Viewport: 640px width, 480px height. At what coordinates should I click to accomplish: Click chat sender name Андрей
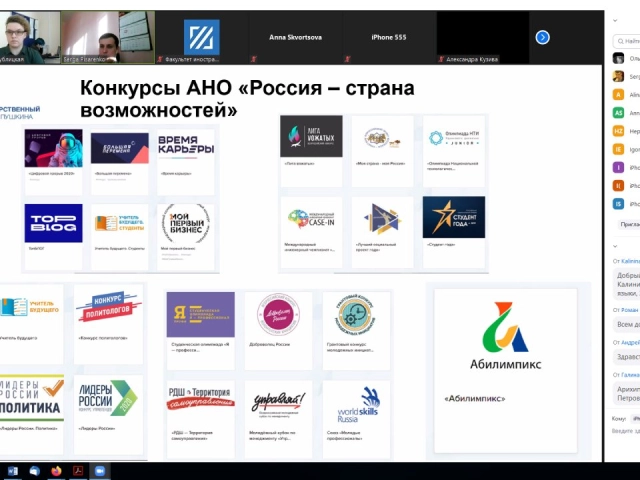coord(631,342)
